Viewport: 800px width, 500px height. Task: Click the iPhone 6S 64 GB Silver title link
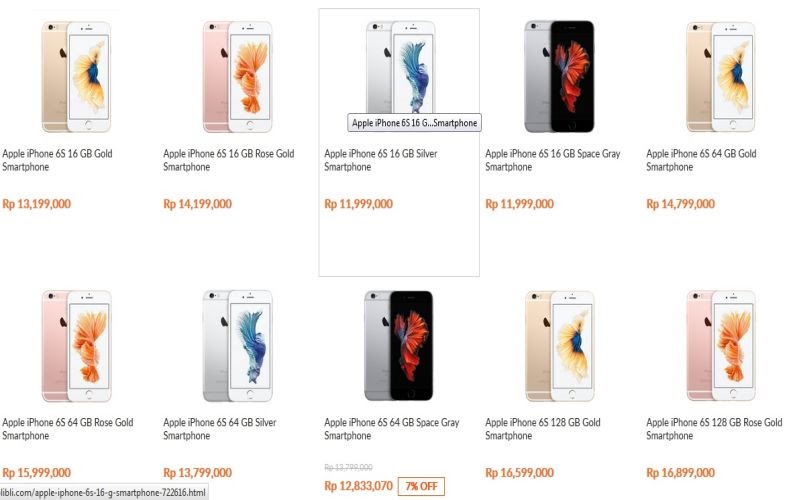pos(219,429)
